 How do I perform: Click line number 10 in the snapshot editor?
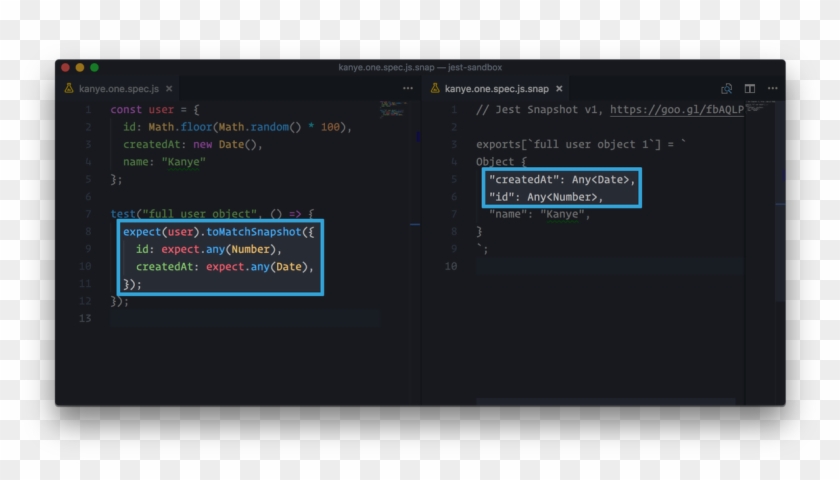point(451,266)
